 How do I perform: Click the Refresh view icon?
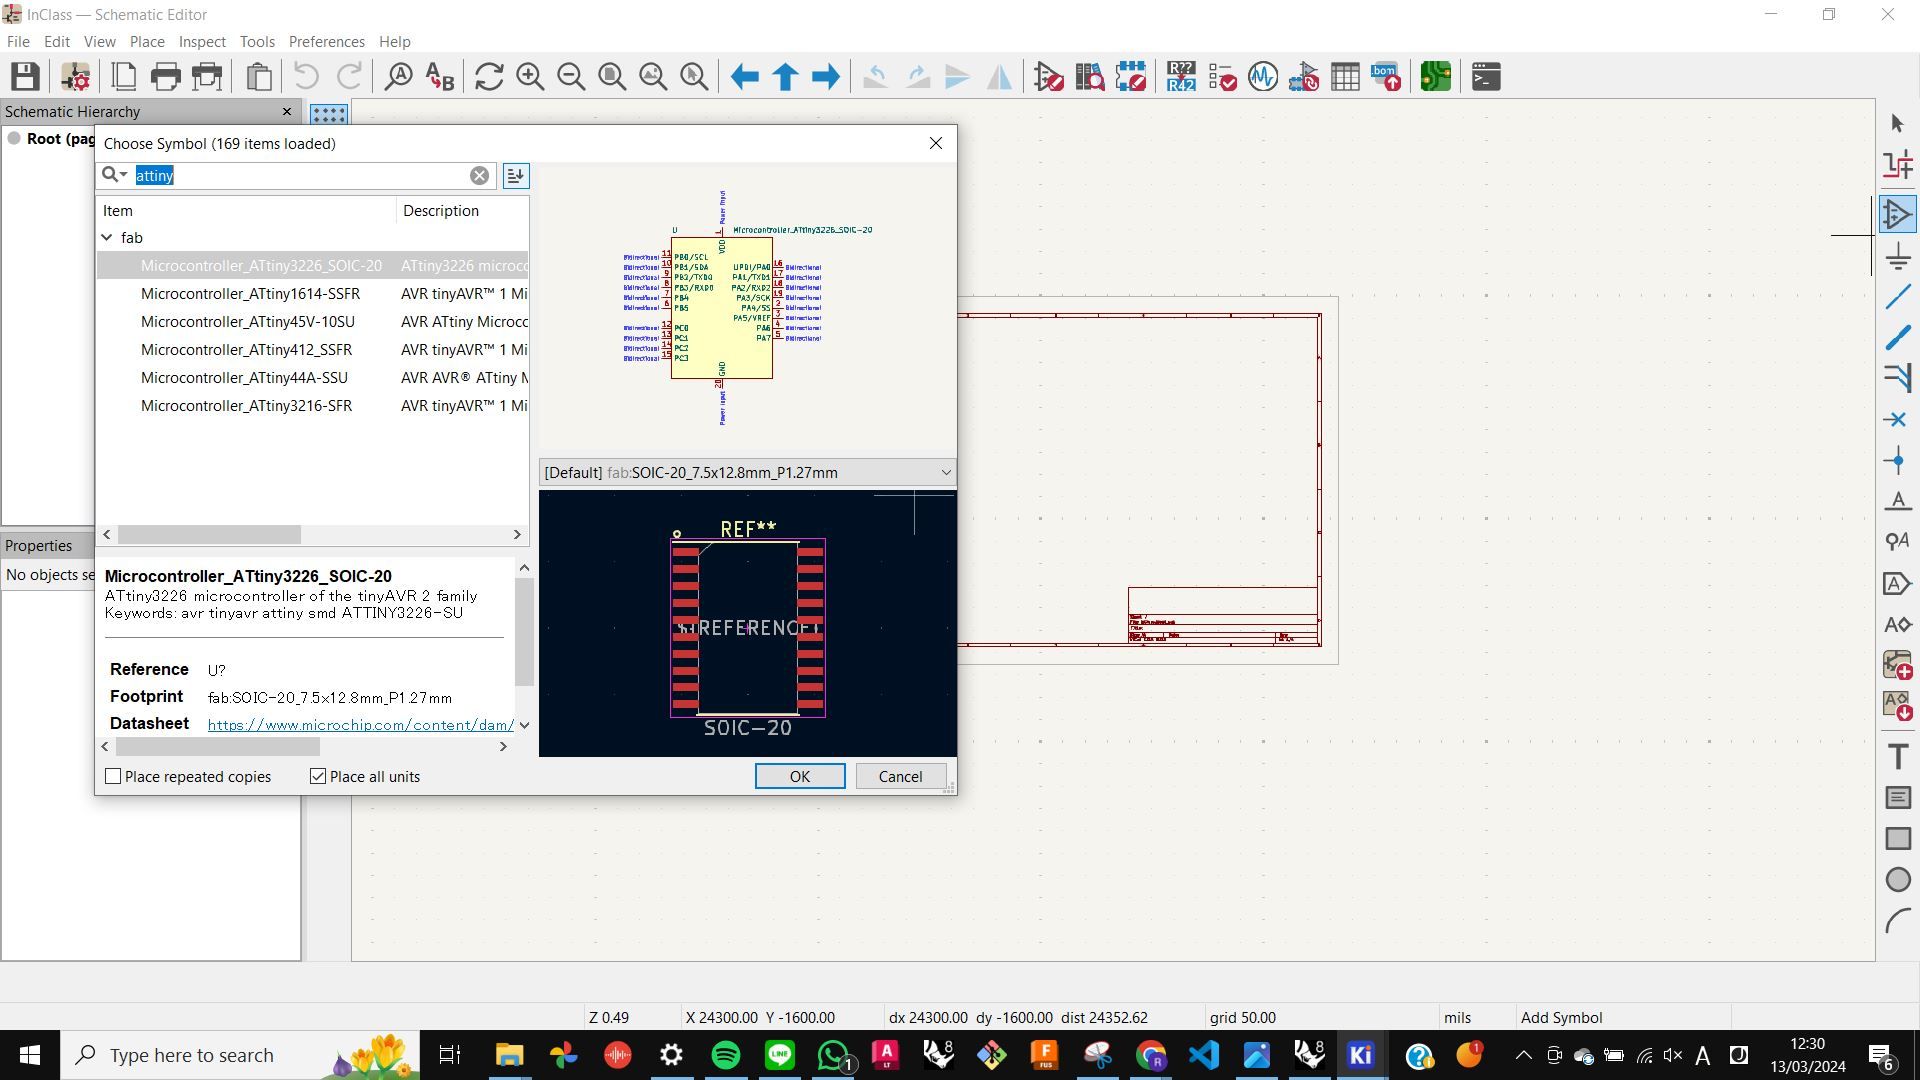tap(489, 76)
